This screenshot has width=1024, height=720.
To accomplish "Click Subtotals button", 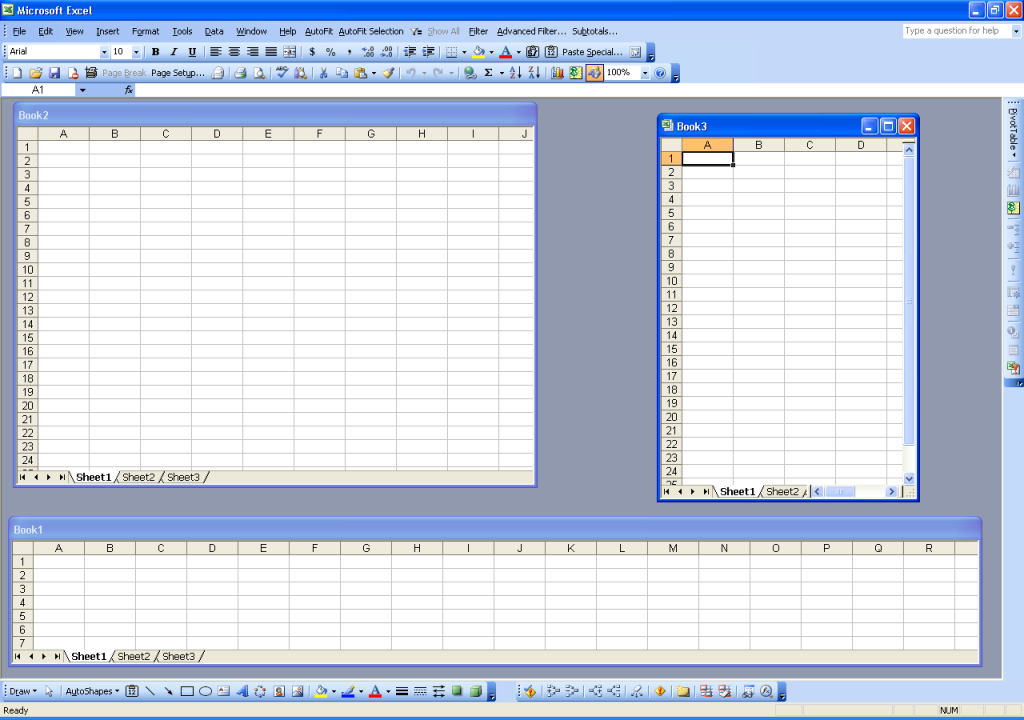I will pos(595,31).
